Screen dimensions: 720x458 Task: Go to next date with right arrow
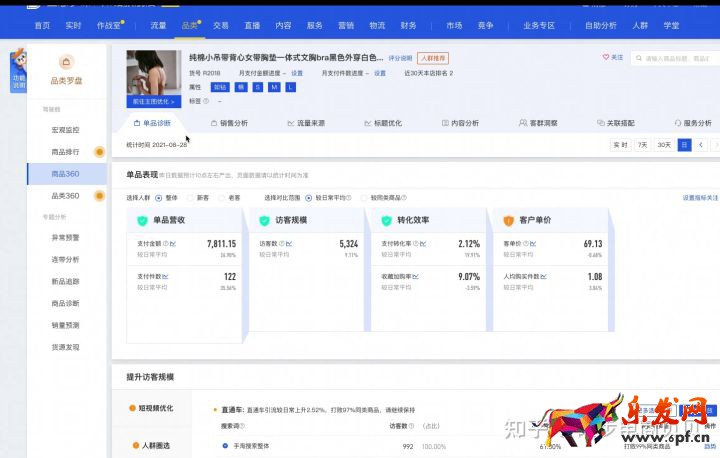click(715, 145)
